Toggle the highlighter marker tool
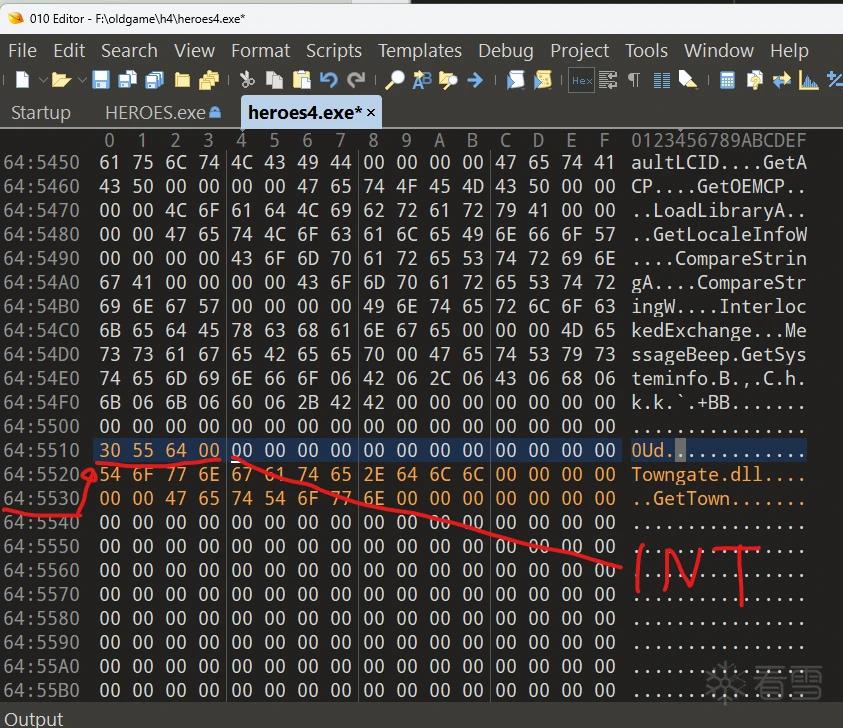843x728 pixels. click(688, 80)
